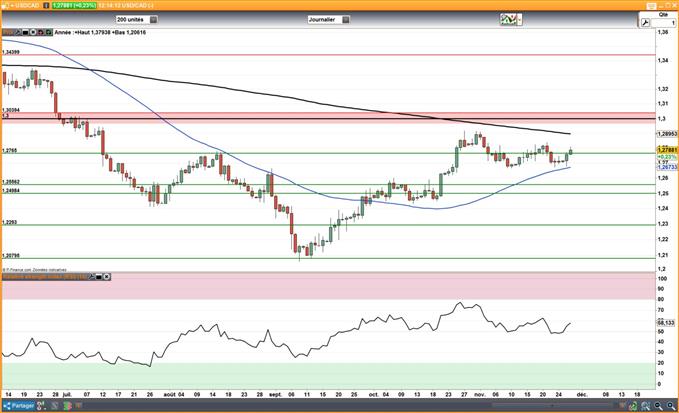Image resolution: width=679 pixels, height=413 pixels.
Task: Click the 1,25662 level label
Action: pyautogui.click(x=11, y=182)
